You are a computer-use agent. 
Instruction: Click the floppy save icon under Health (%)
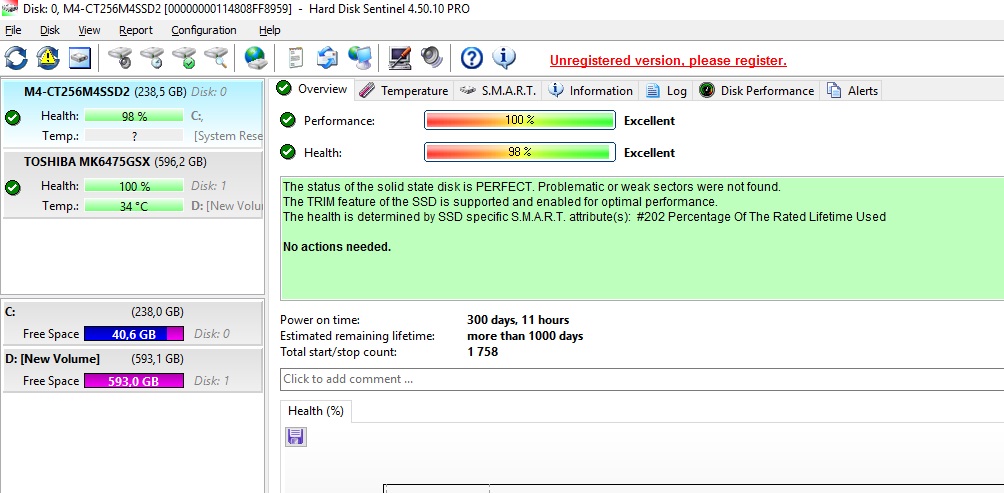click(295, 437)
